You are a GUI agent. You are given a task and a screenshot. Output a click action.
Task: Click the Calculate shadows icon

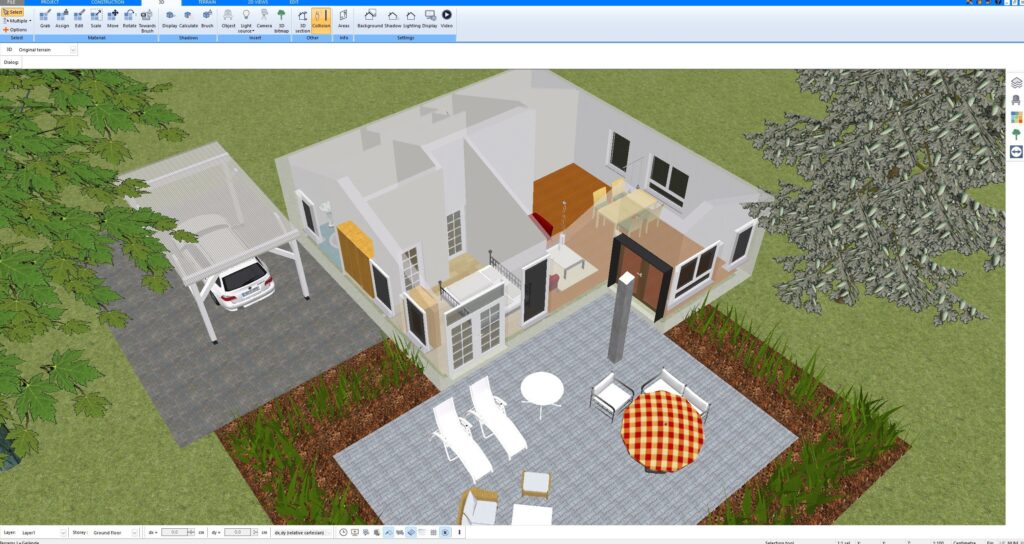(x=188, y=18)
